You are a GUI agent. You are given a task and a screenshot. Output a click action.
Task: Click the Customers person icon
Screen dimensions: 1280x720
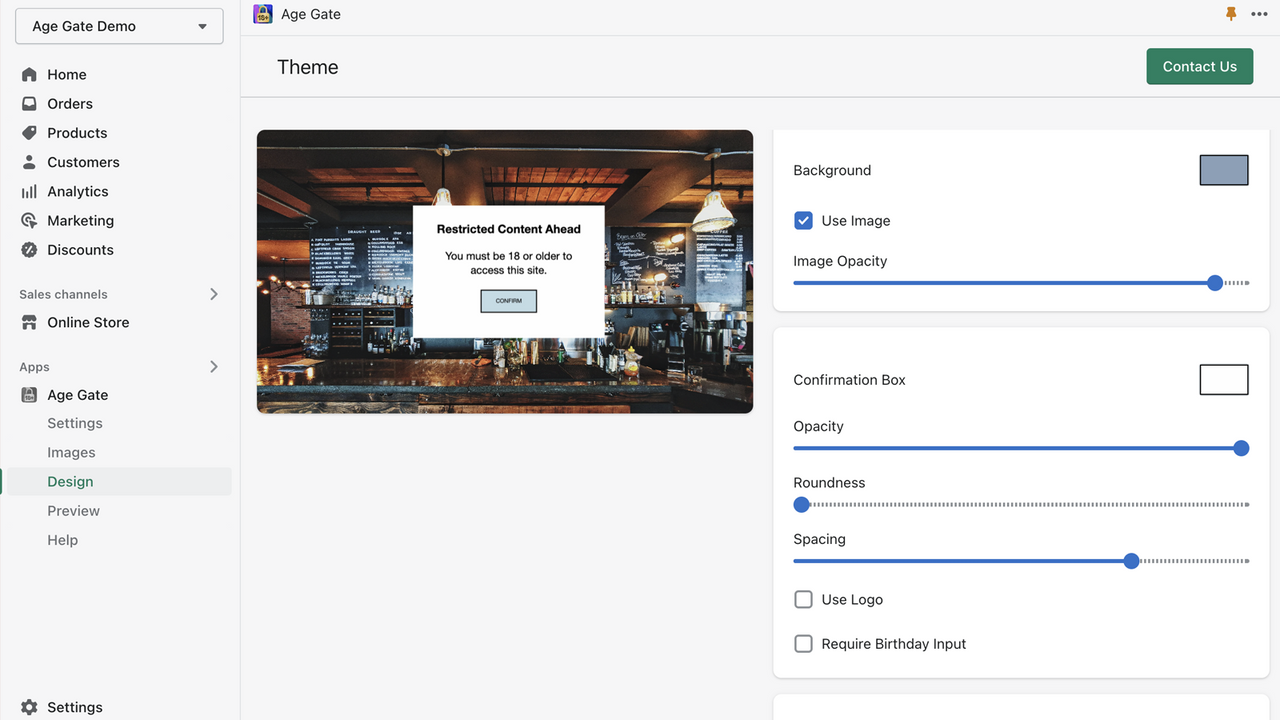[x=29, y=162]
